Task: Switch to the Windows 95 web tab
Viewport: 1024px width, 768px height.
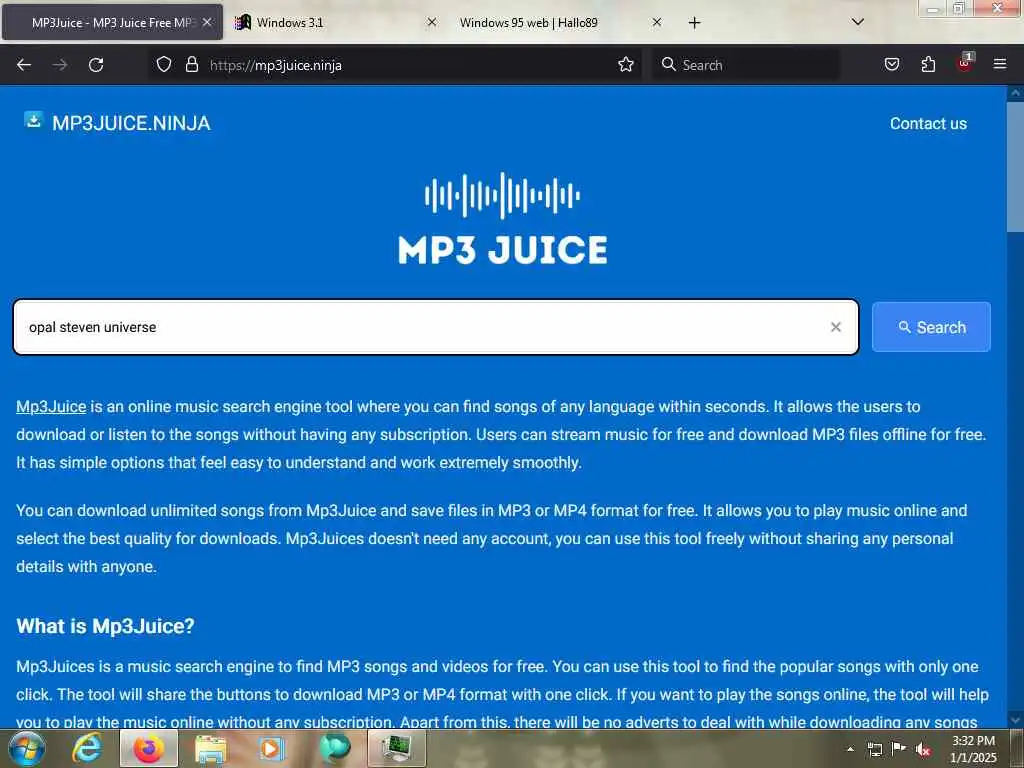Action: [x=558, y=22]
